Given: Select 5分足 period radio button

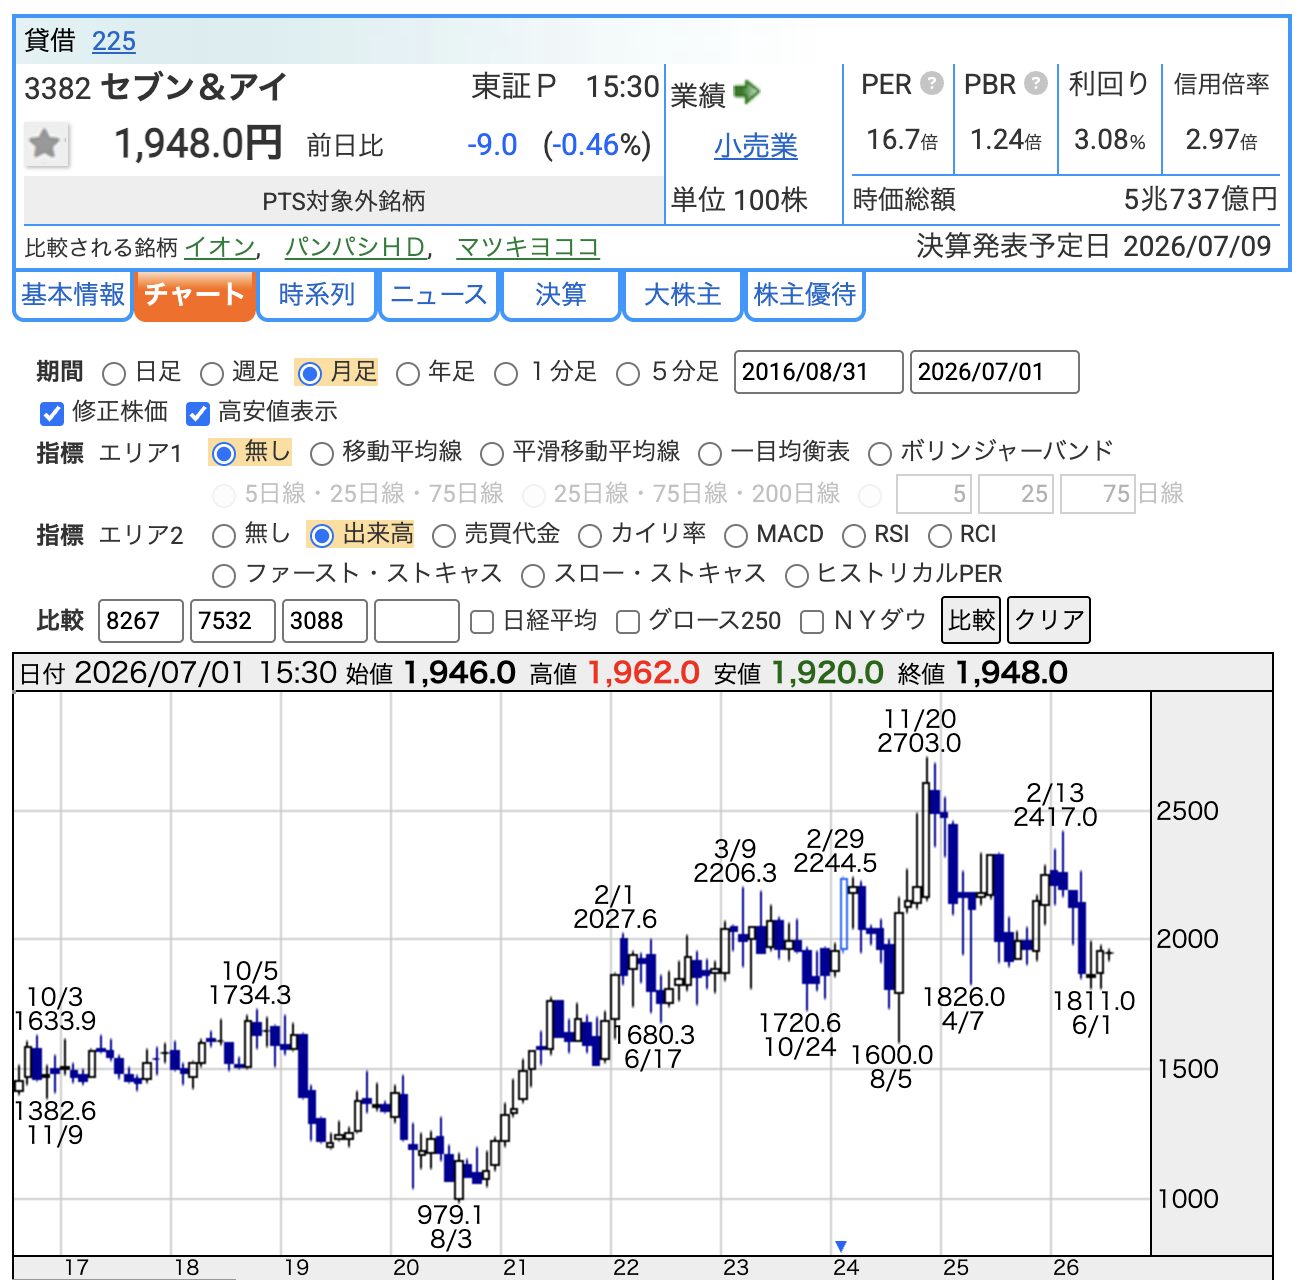Looking at the screenshot, I should pos(628,374).
